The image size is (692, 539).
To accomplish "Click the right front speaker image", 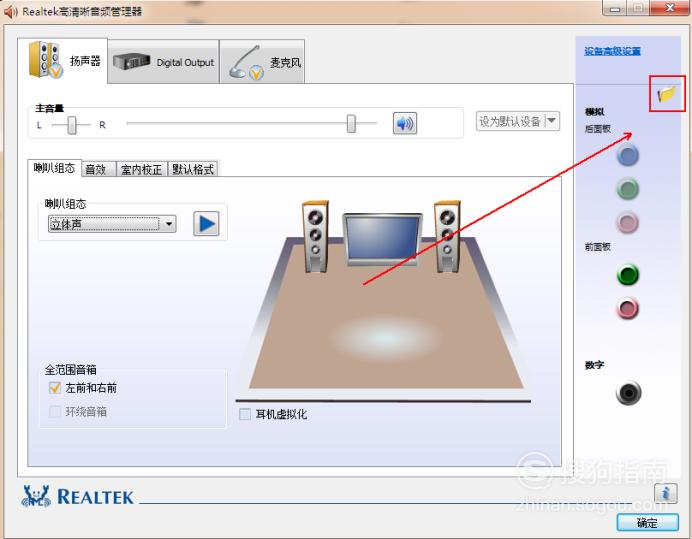I will [x=448, y=236].
